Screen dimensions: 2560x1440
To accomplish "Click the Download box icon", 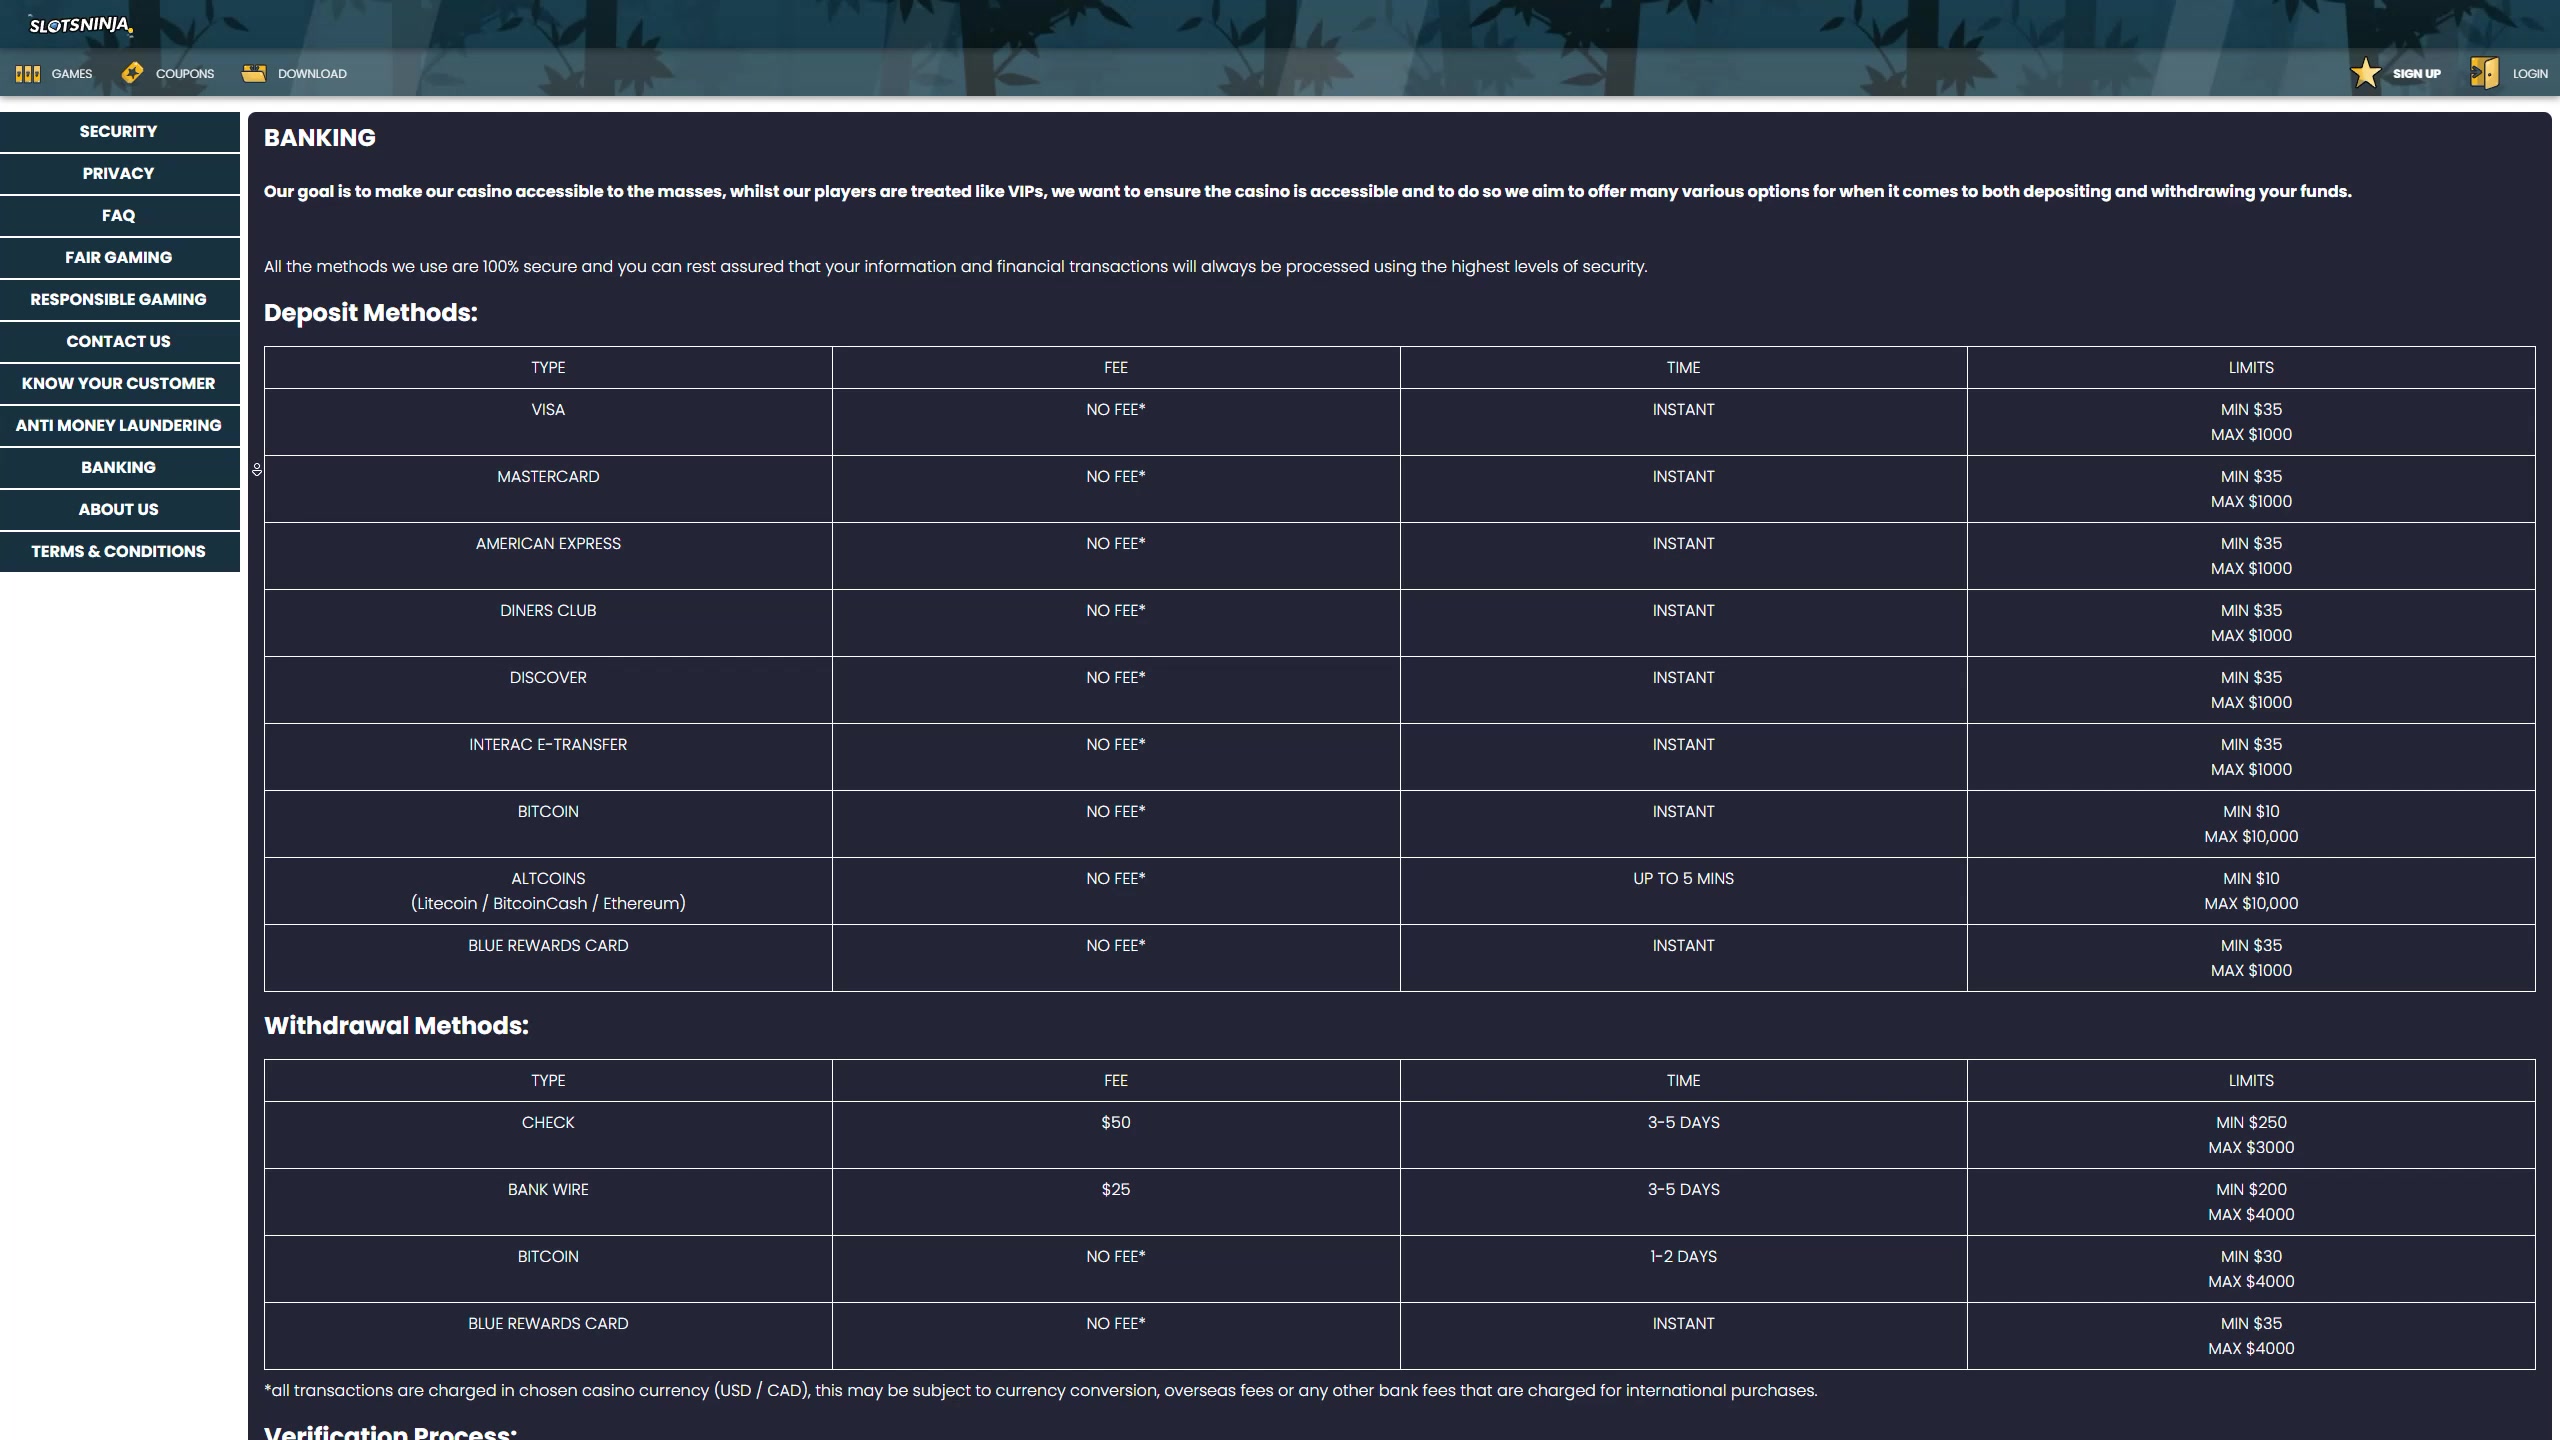I will 254,73.
